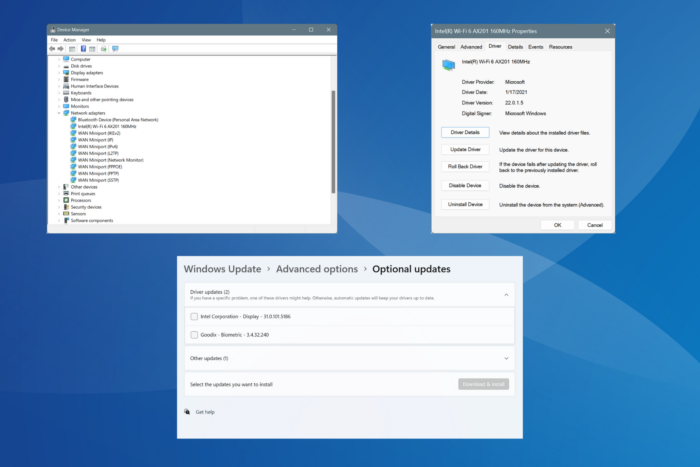Select the Computer category icon
The width and height of the screenshot is (700, 467).
click(66, 59)
